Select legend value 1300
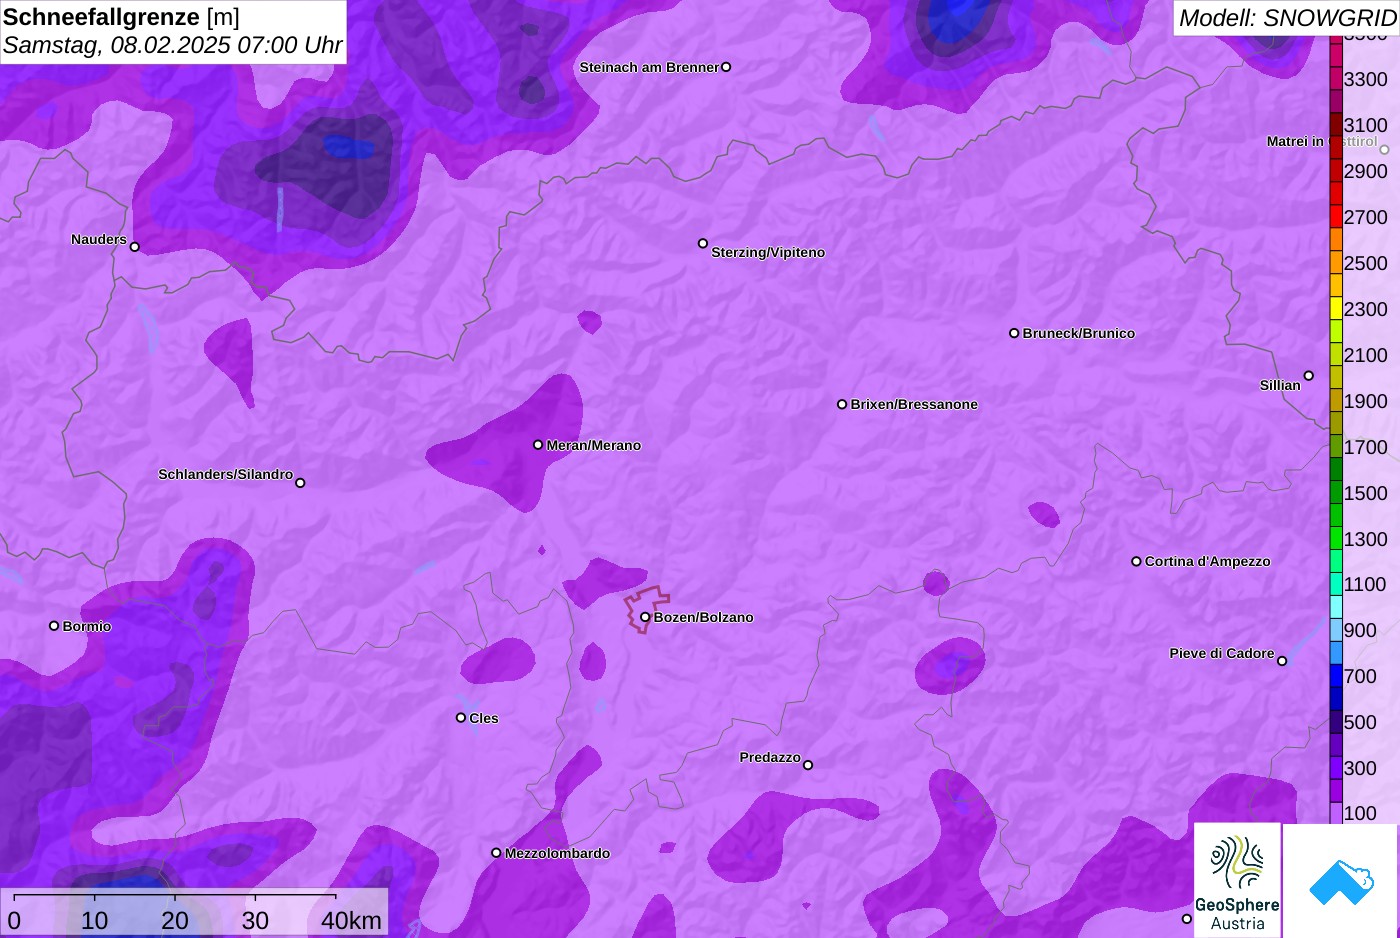Viewport: 1400px width, 938px height. [x=1366, y=539]
